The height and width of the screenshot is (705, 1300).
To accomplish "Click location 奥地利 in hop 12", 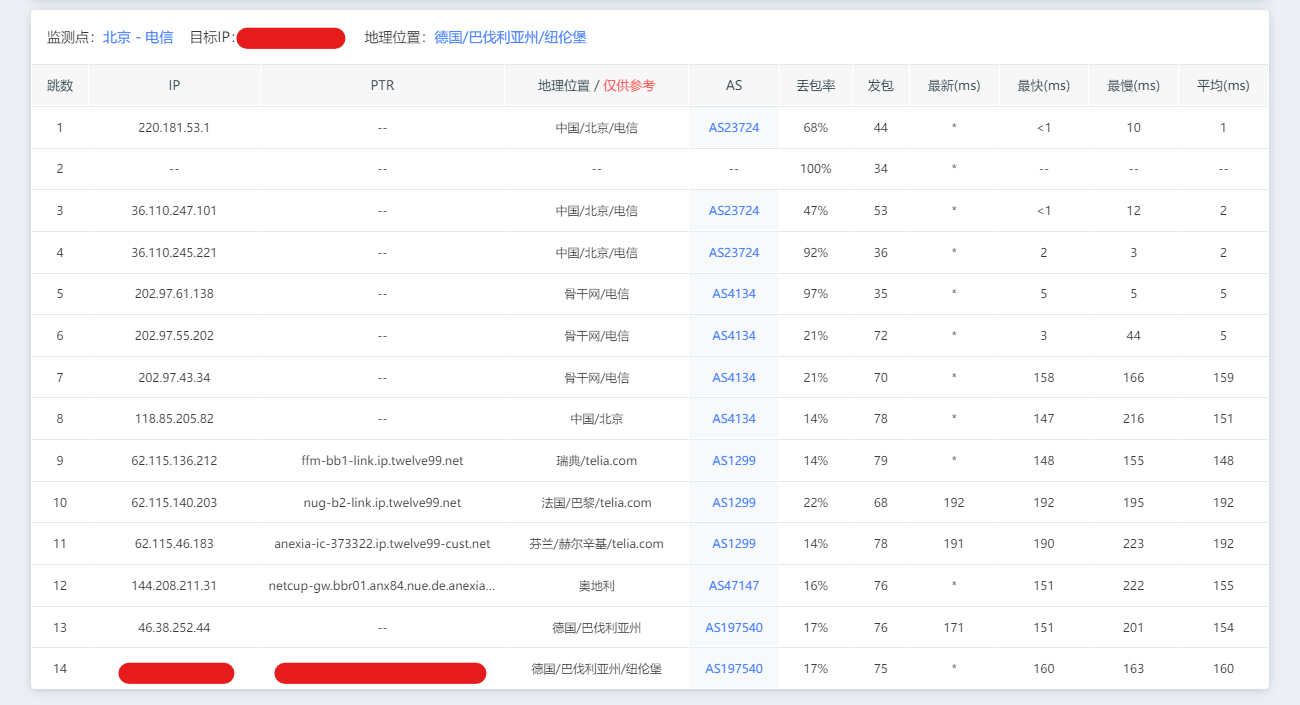I will tap(596, 586).
